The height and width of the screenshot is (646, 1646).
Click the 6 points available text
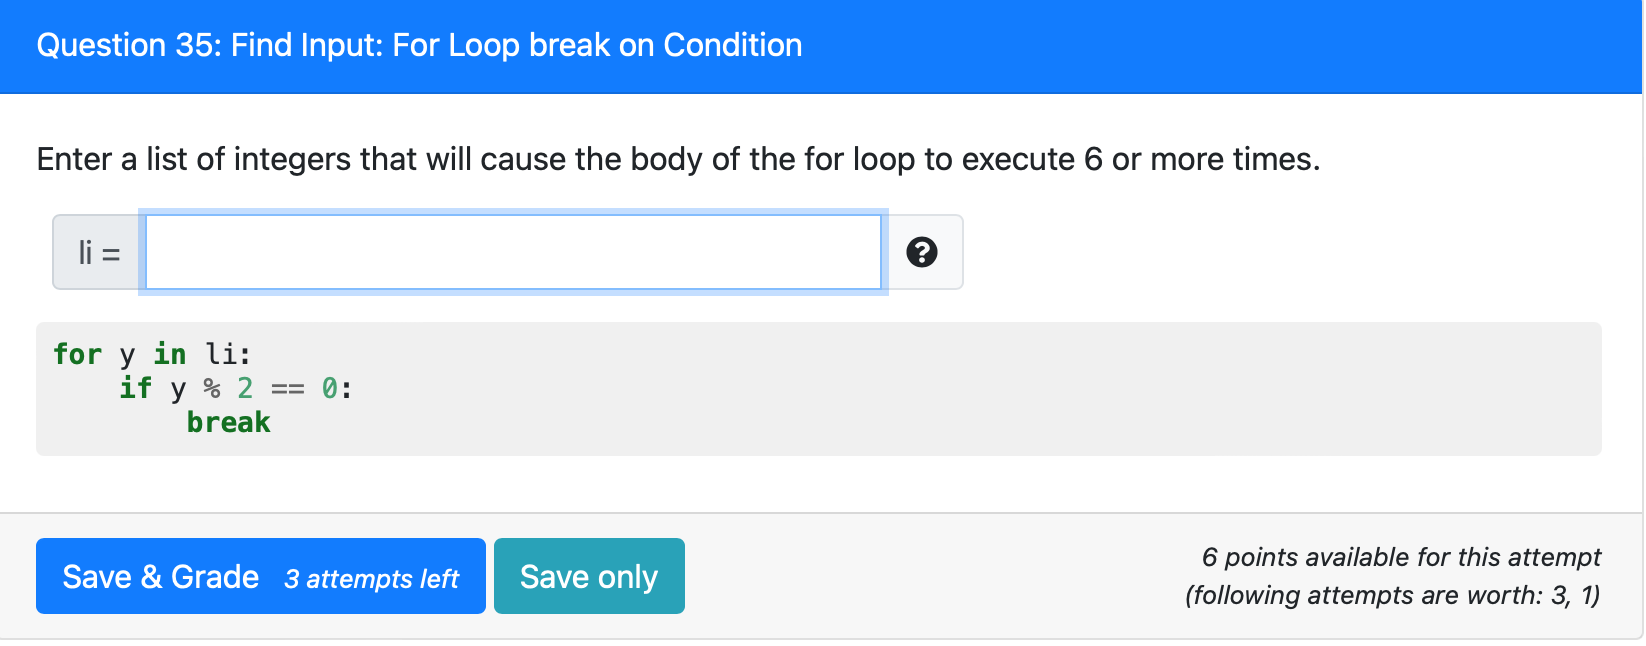(x=1401, y=557)
